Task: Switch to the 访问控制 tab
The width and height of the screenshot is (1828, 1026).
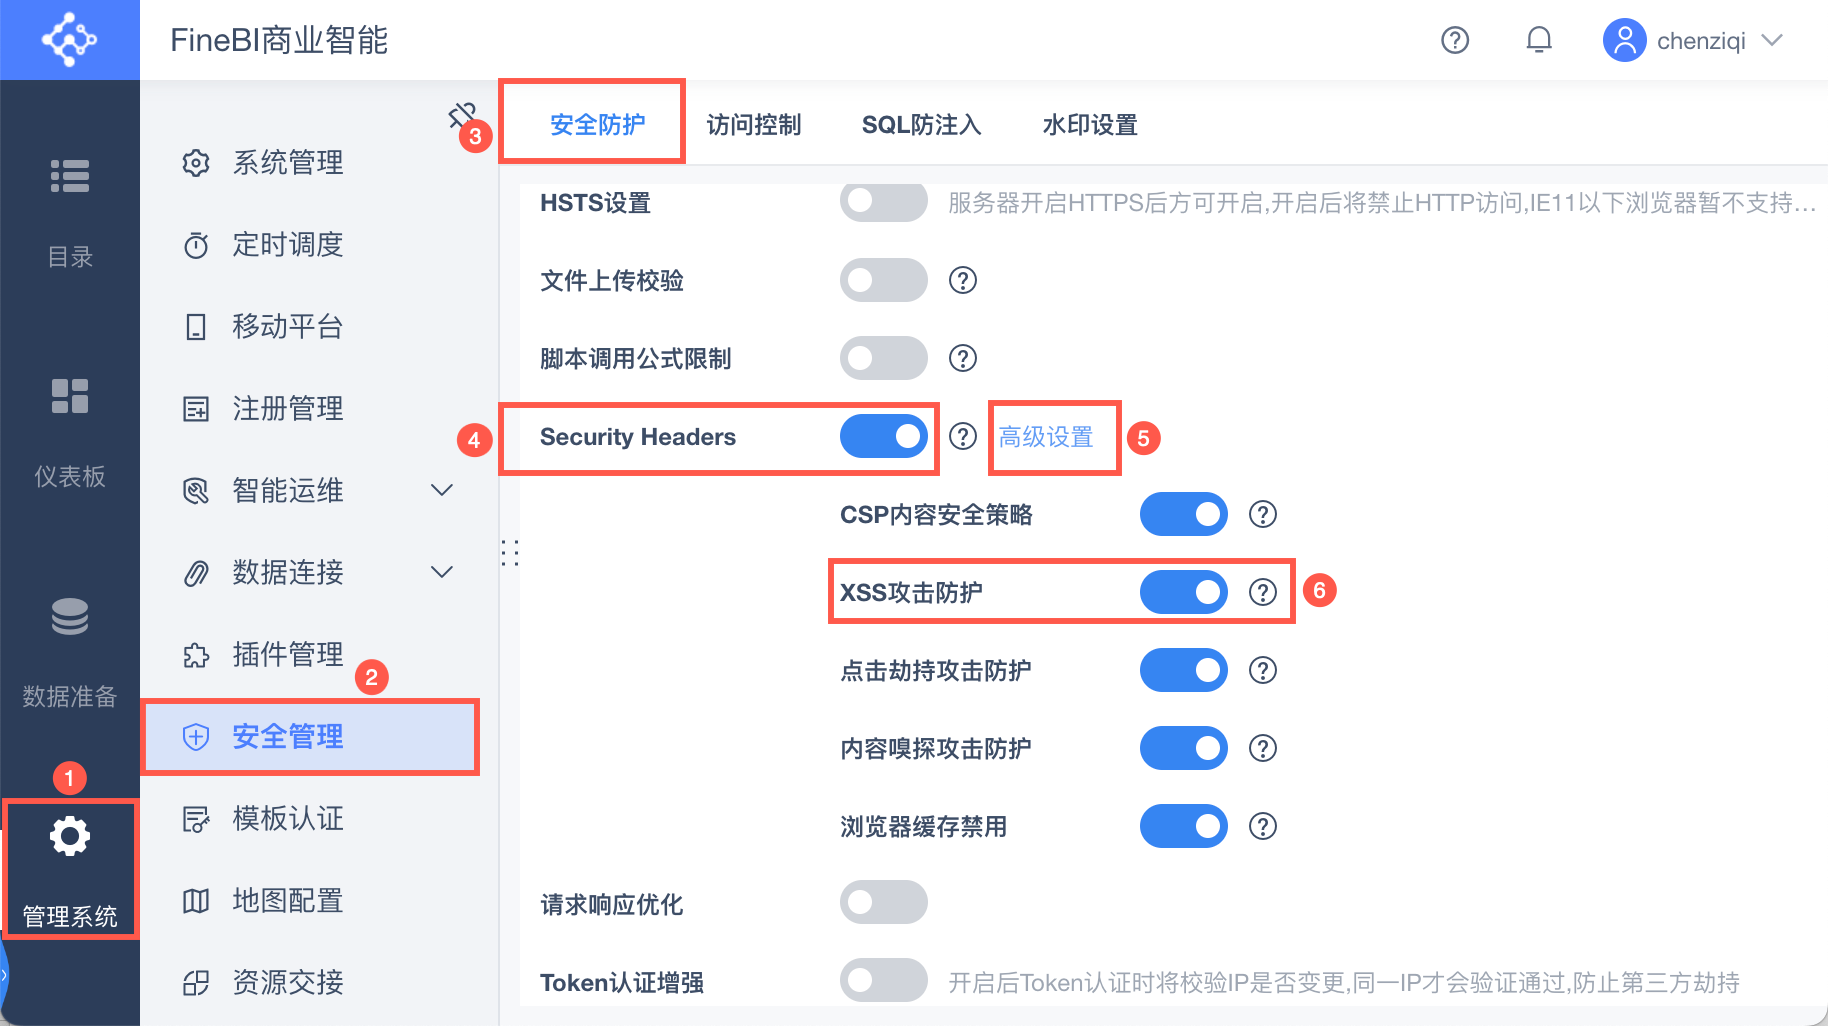Action: coord(753,125)
